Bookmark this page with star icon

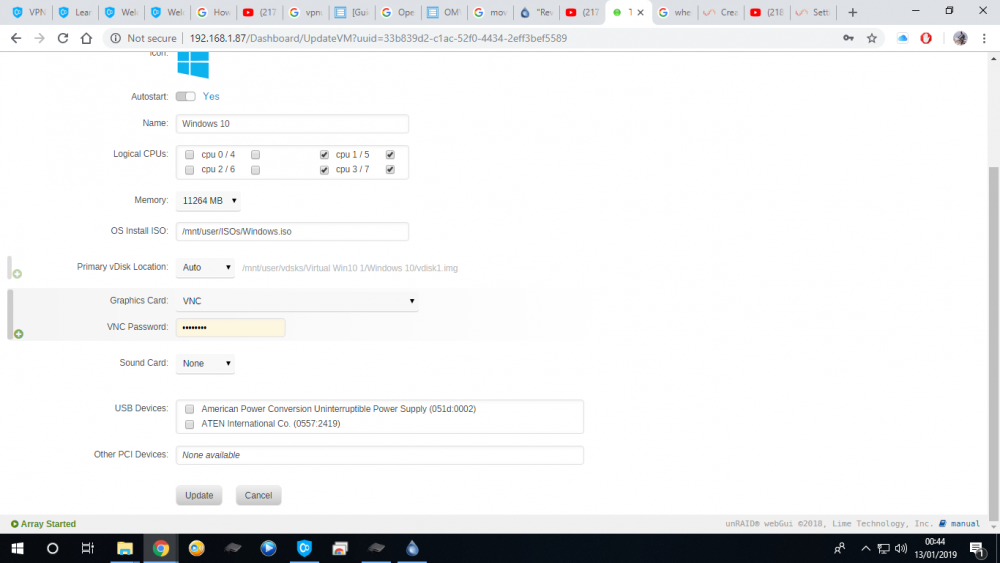[872, 38]
